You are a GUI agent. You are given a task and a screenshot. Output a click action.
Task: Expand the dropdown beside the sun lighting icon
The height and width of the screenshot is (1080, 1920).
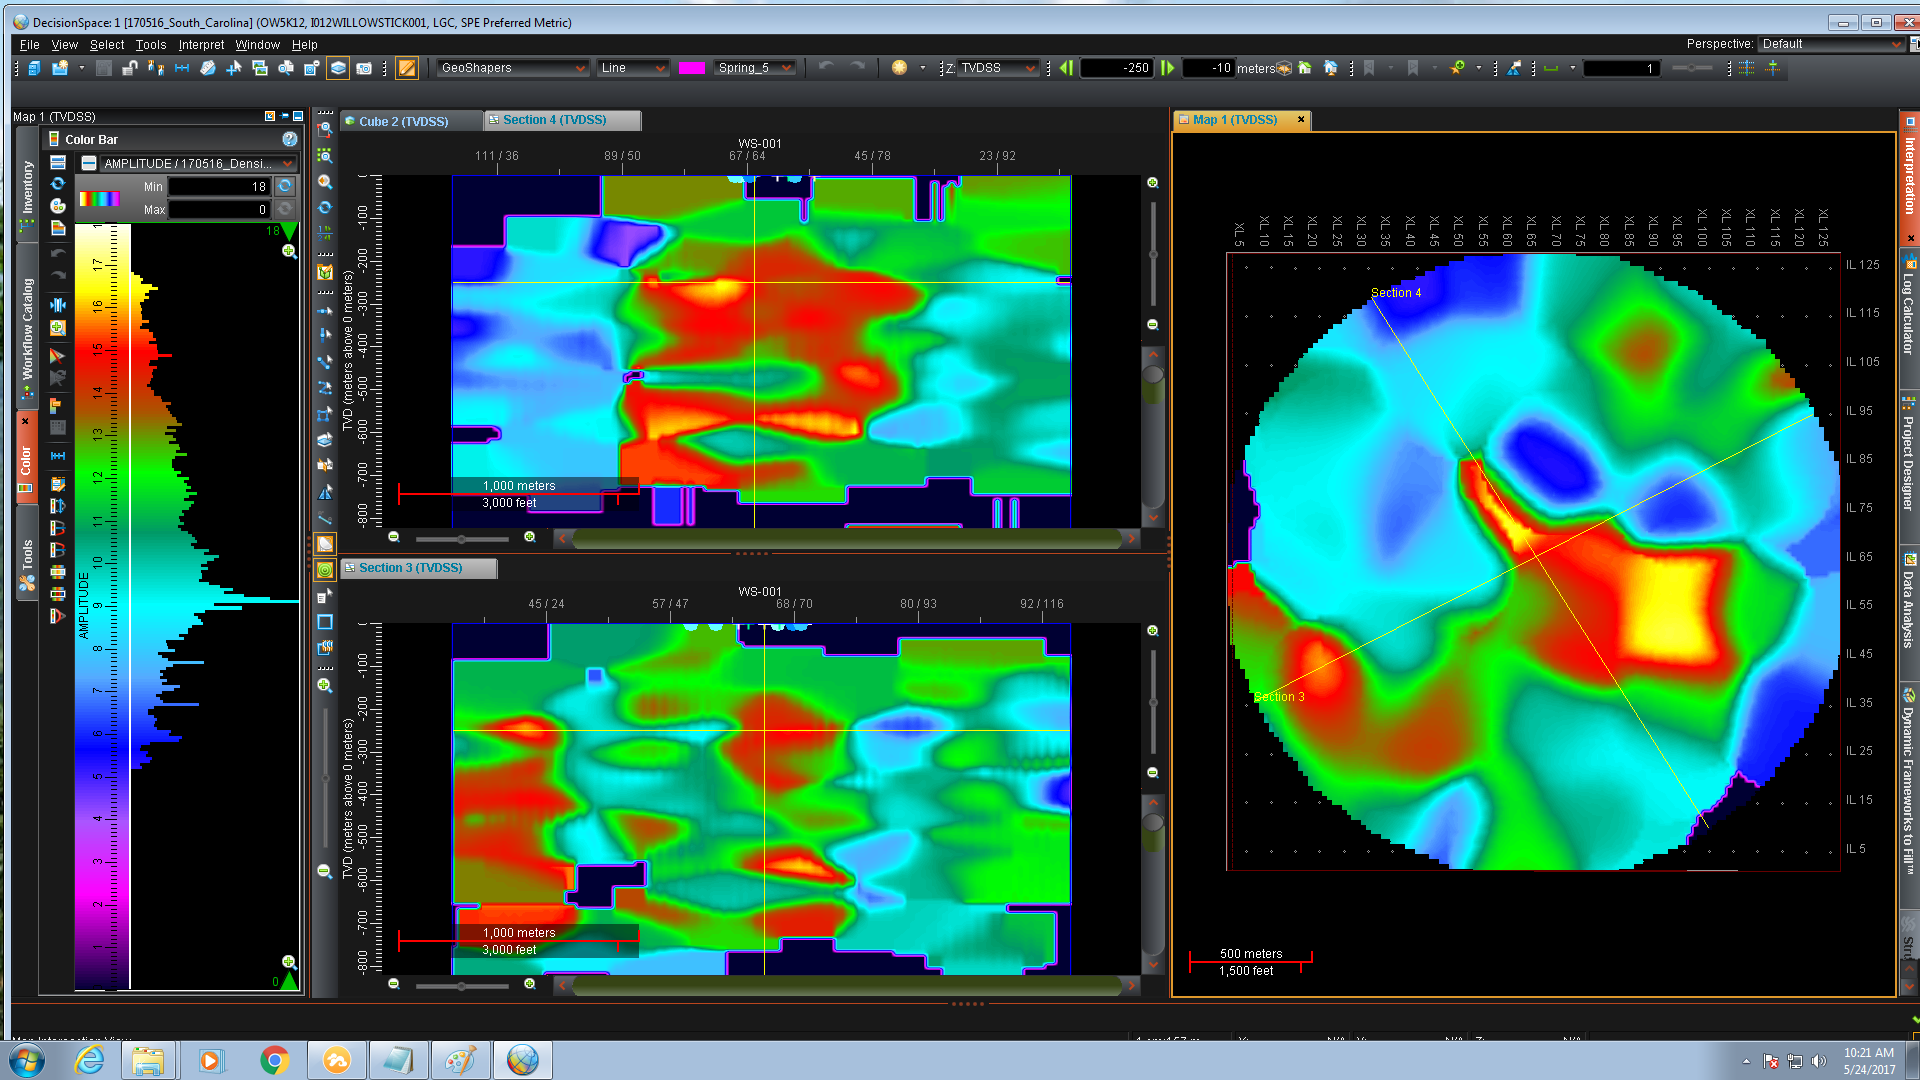click(x=922, y=68)
